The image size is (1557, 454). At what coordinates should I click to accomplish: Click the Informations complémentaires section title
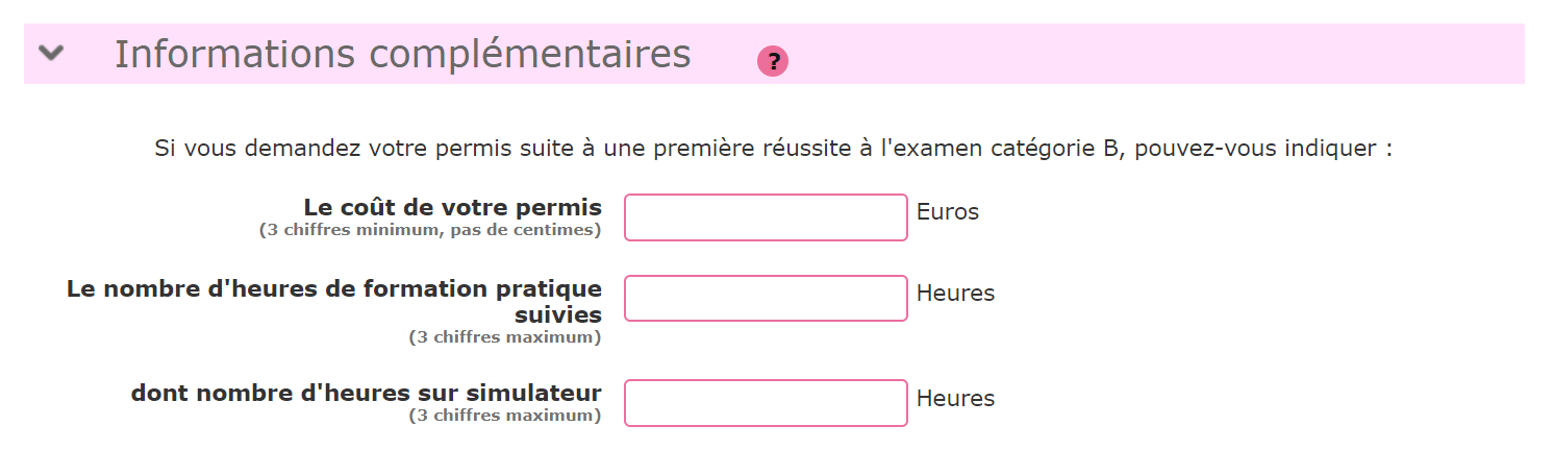pyautogui.click(x=402, y=54)
